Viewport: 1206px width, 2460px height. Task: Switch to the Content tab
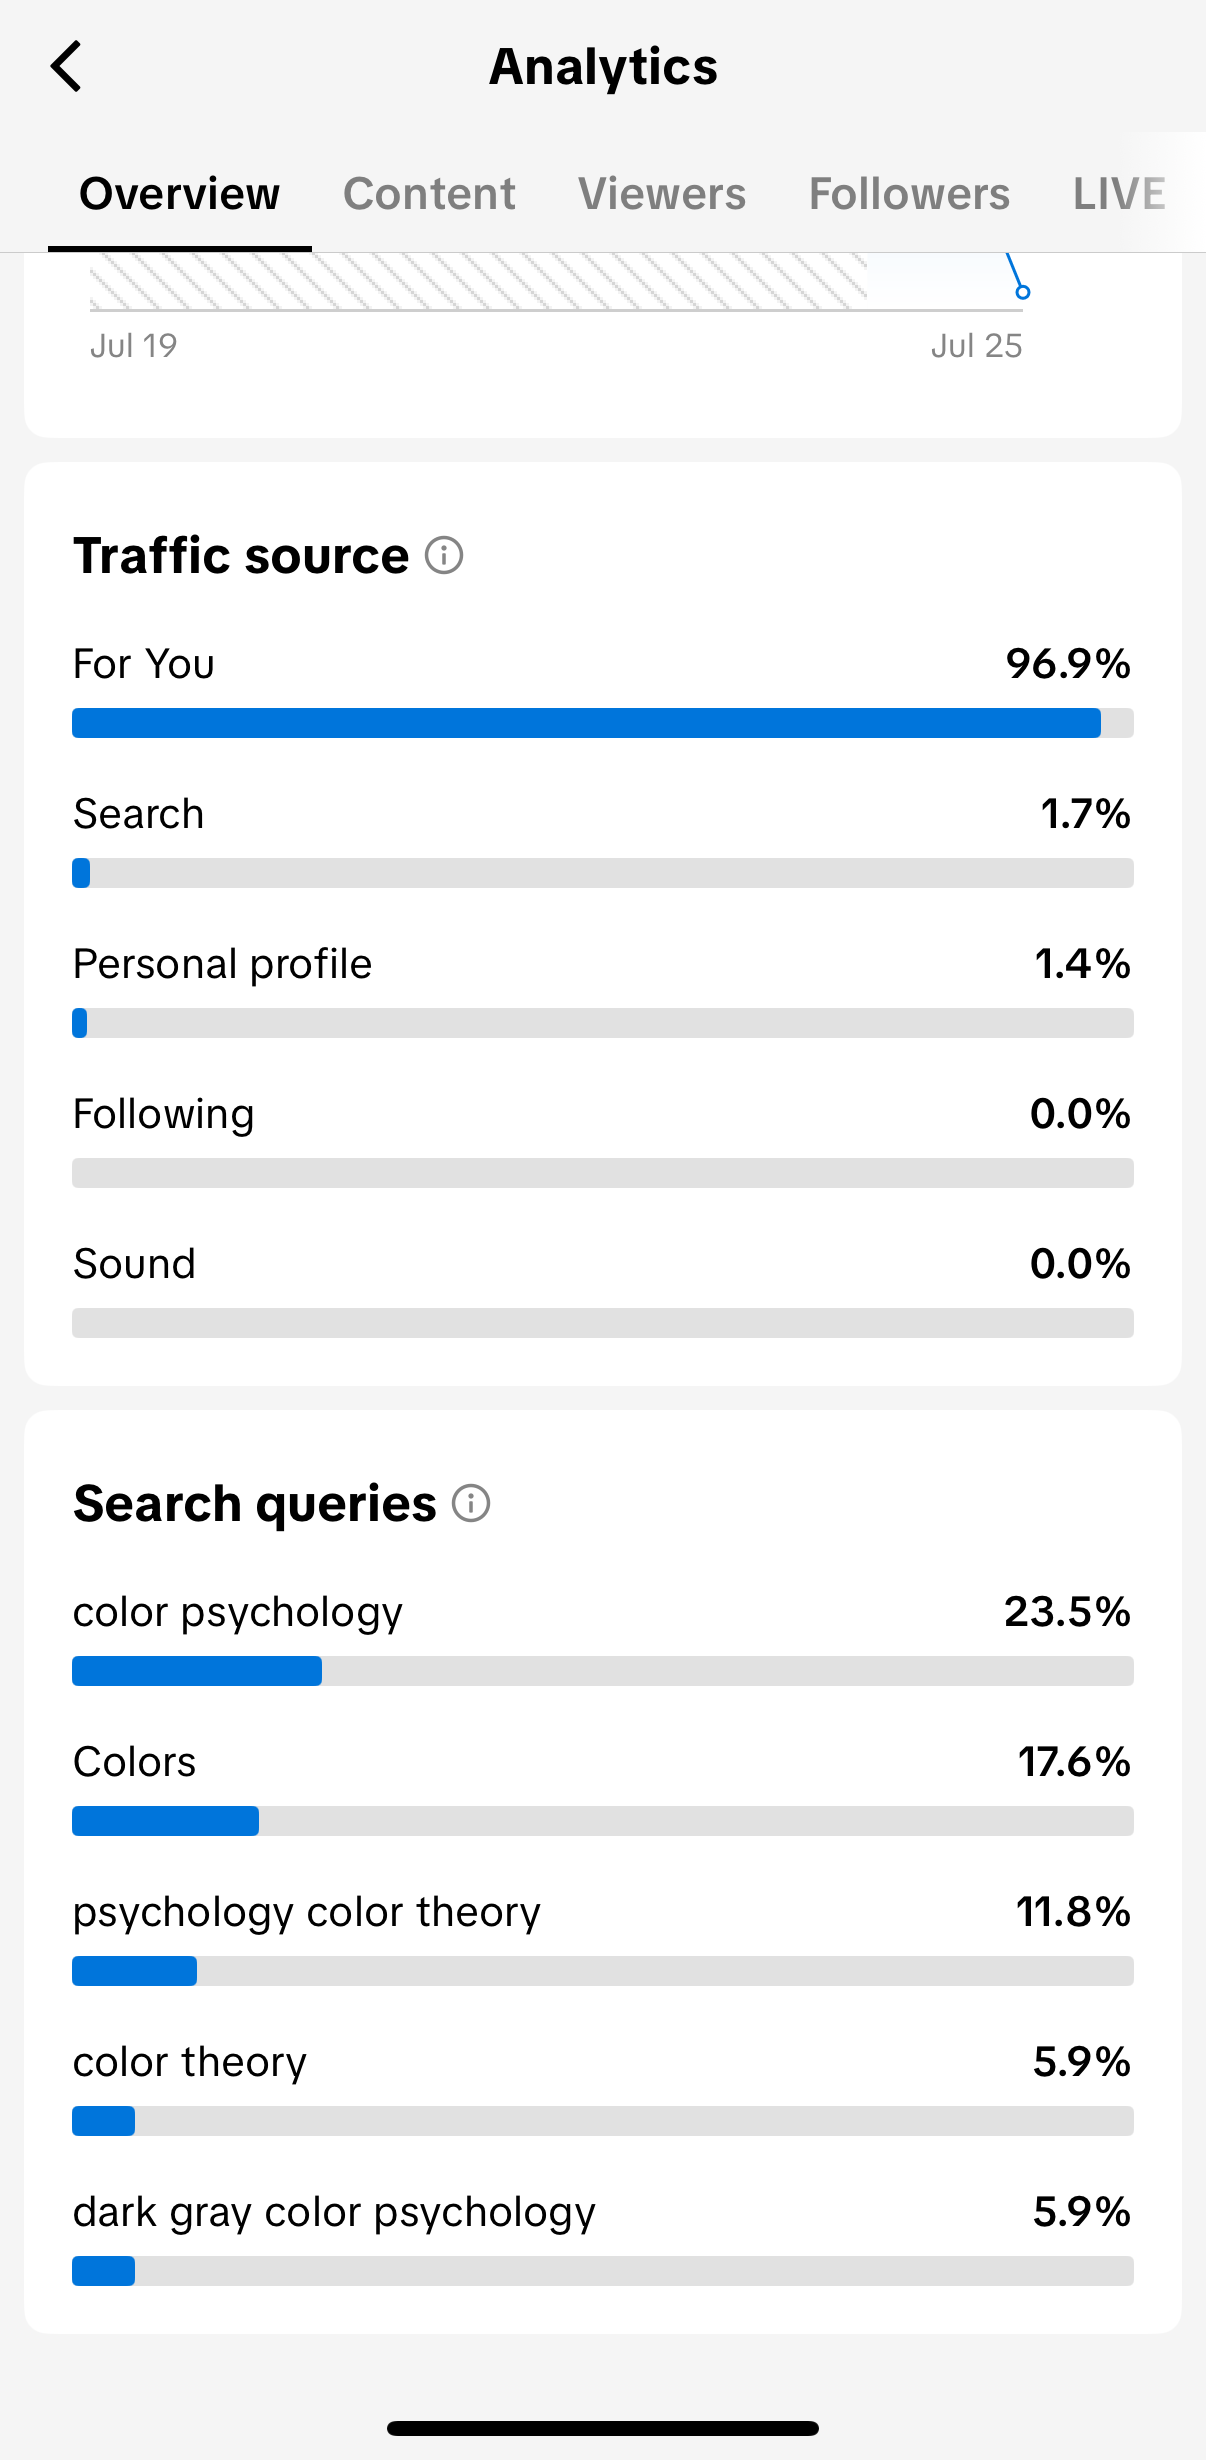click(429, 193)
